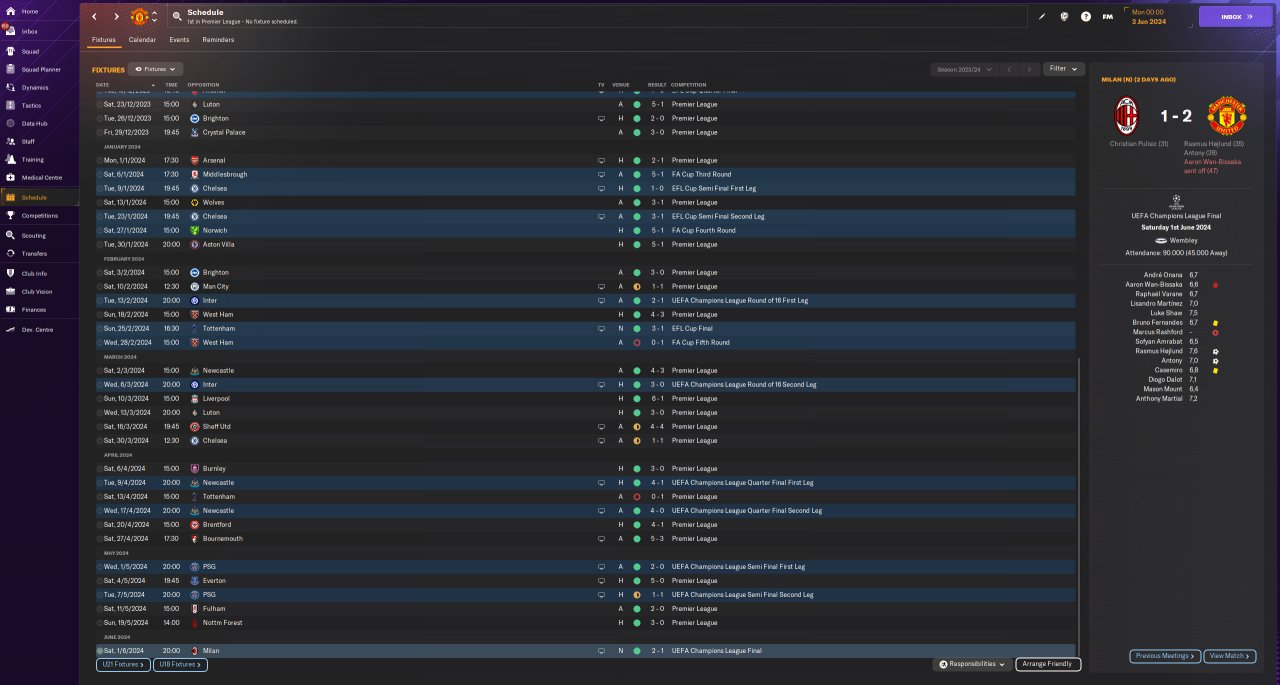Tick checkbox for Middlesbrough FA Cup fixture
Image resolution: width=1280 pixels, height=685 pixels.
click(100, 174)
